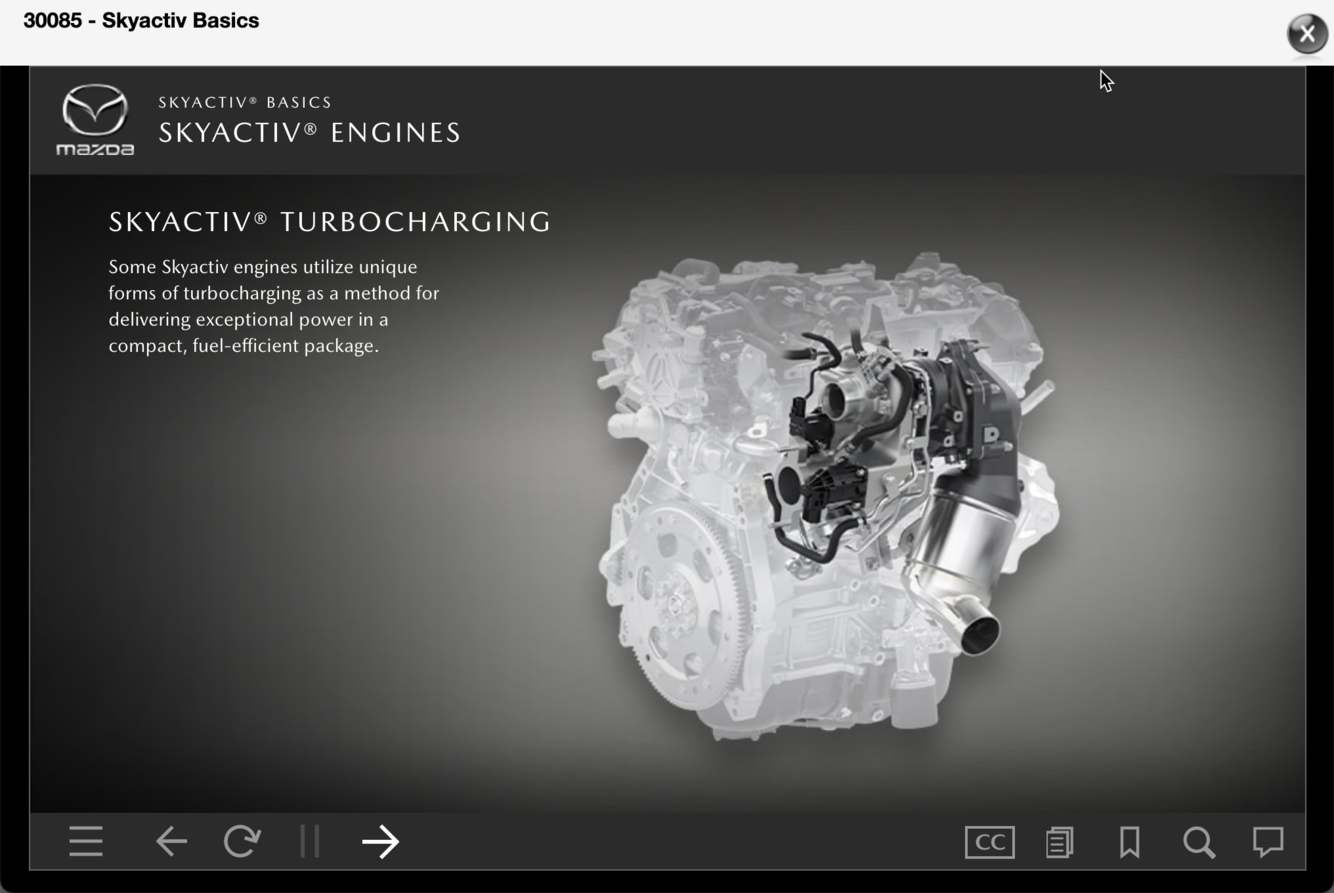Screen dimensions: 1334x893
Task: Replay the current slide
Action: click(x=242, y=841)
